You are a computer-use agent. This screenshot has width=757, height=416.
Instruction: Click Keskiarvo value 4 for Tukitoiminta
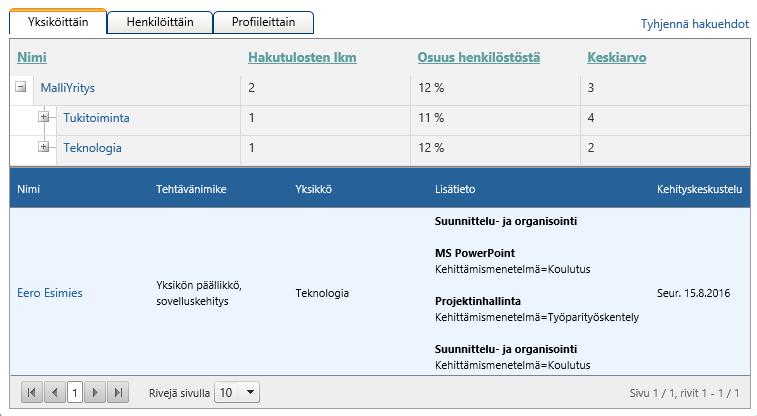(590, 118)
